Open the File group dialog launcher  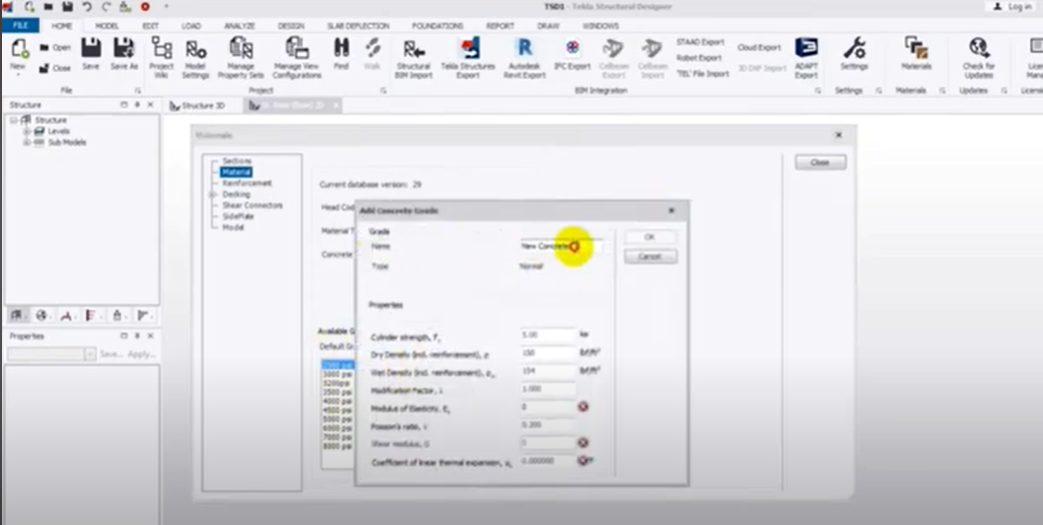coord(138,90)
